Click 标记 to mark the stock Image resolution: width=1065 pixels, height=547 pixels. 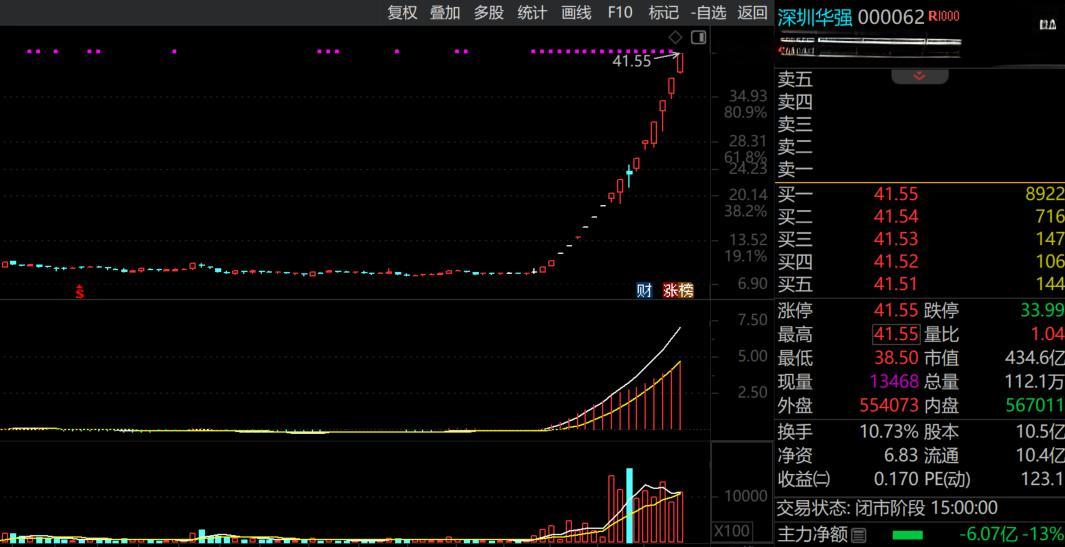(x=663, y=13)
